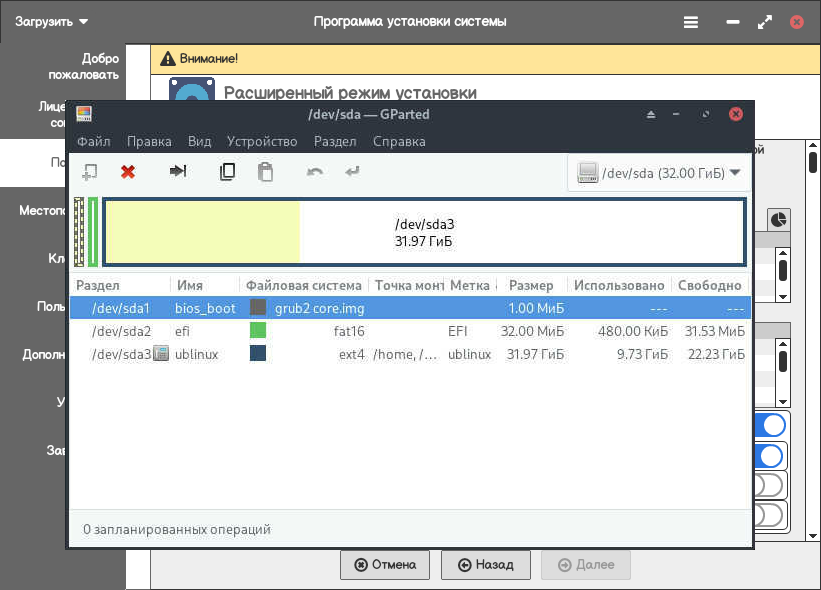Screen dimensions: 821x590
Task: Click the Apply all operations icon
Action: [x=352, y=171]
